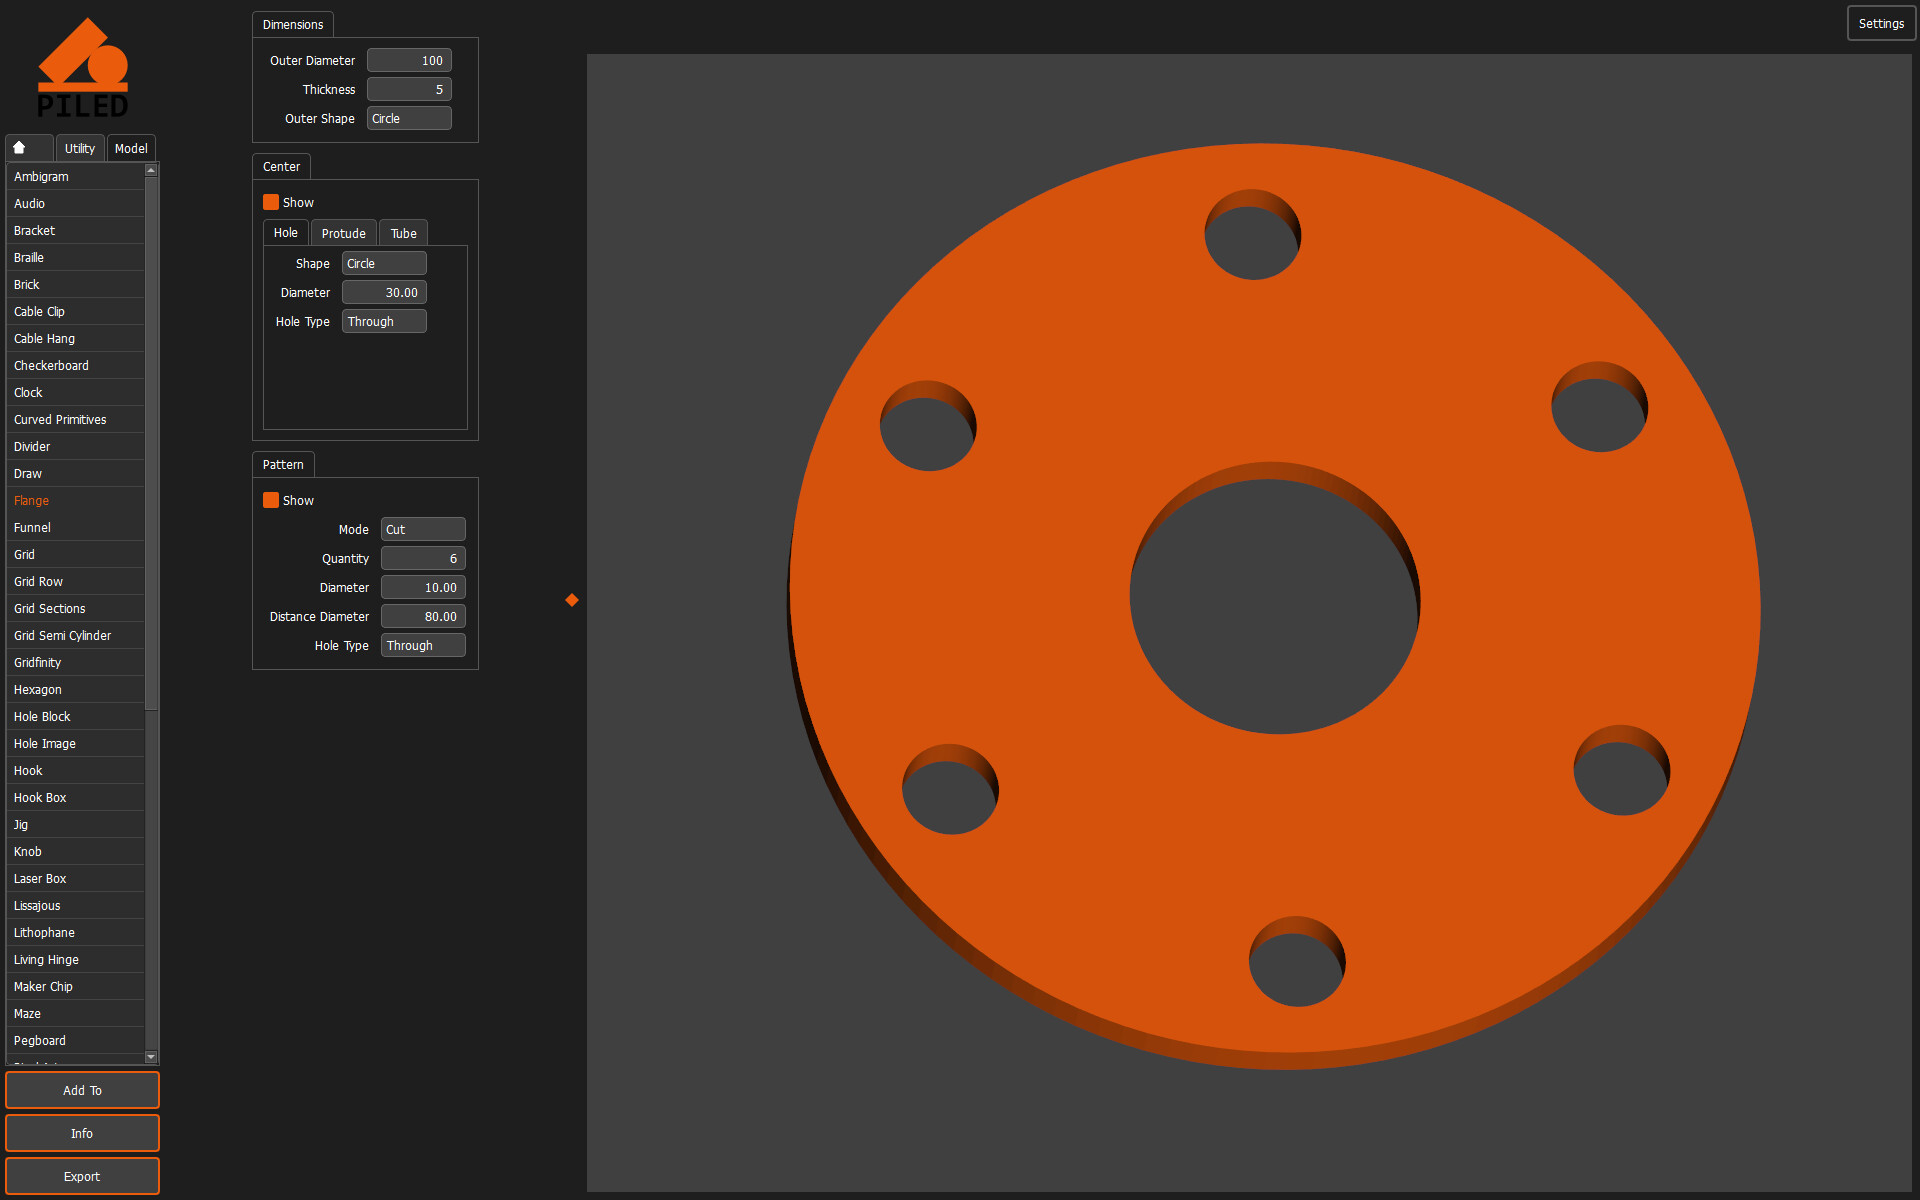Select Lithophane in the list

(x=75, y=932)
